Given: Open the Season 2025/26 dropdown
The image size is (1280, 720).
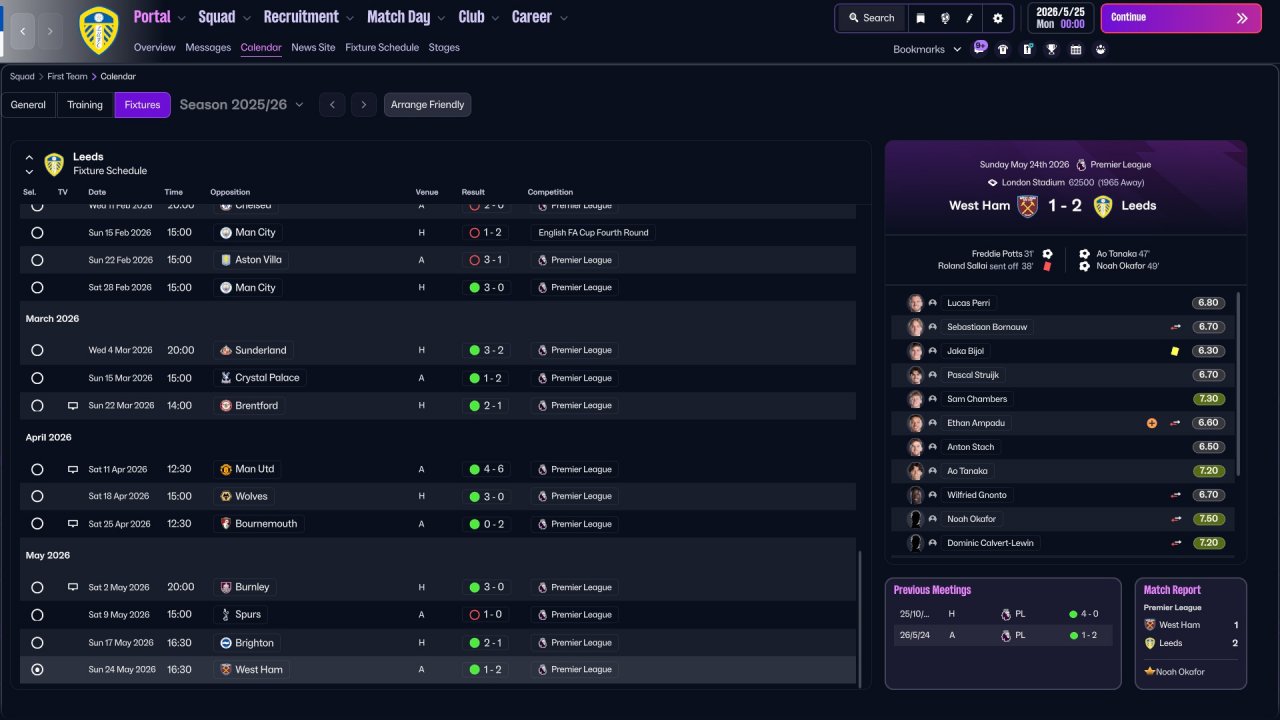Looking at the screenshot, I should [241, 105].
